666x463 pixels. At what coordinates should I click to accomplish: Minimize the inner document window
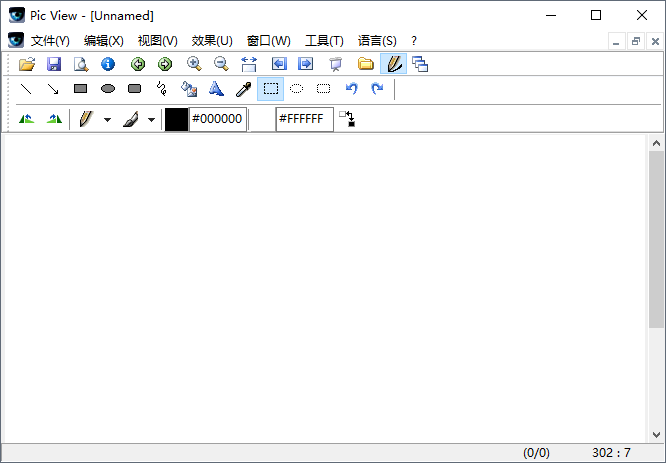(x=616, y=41)
